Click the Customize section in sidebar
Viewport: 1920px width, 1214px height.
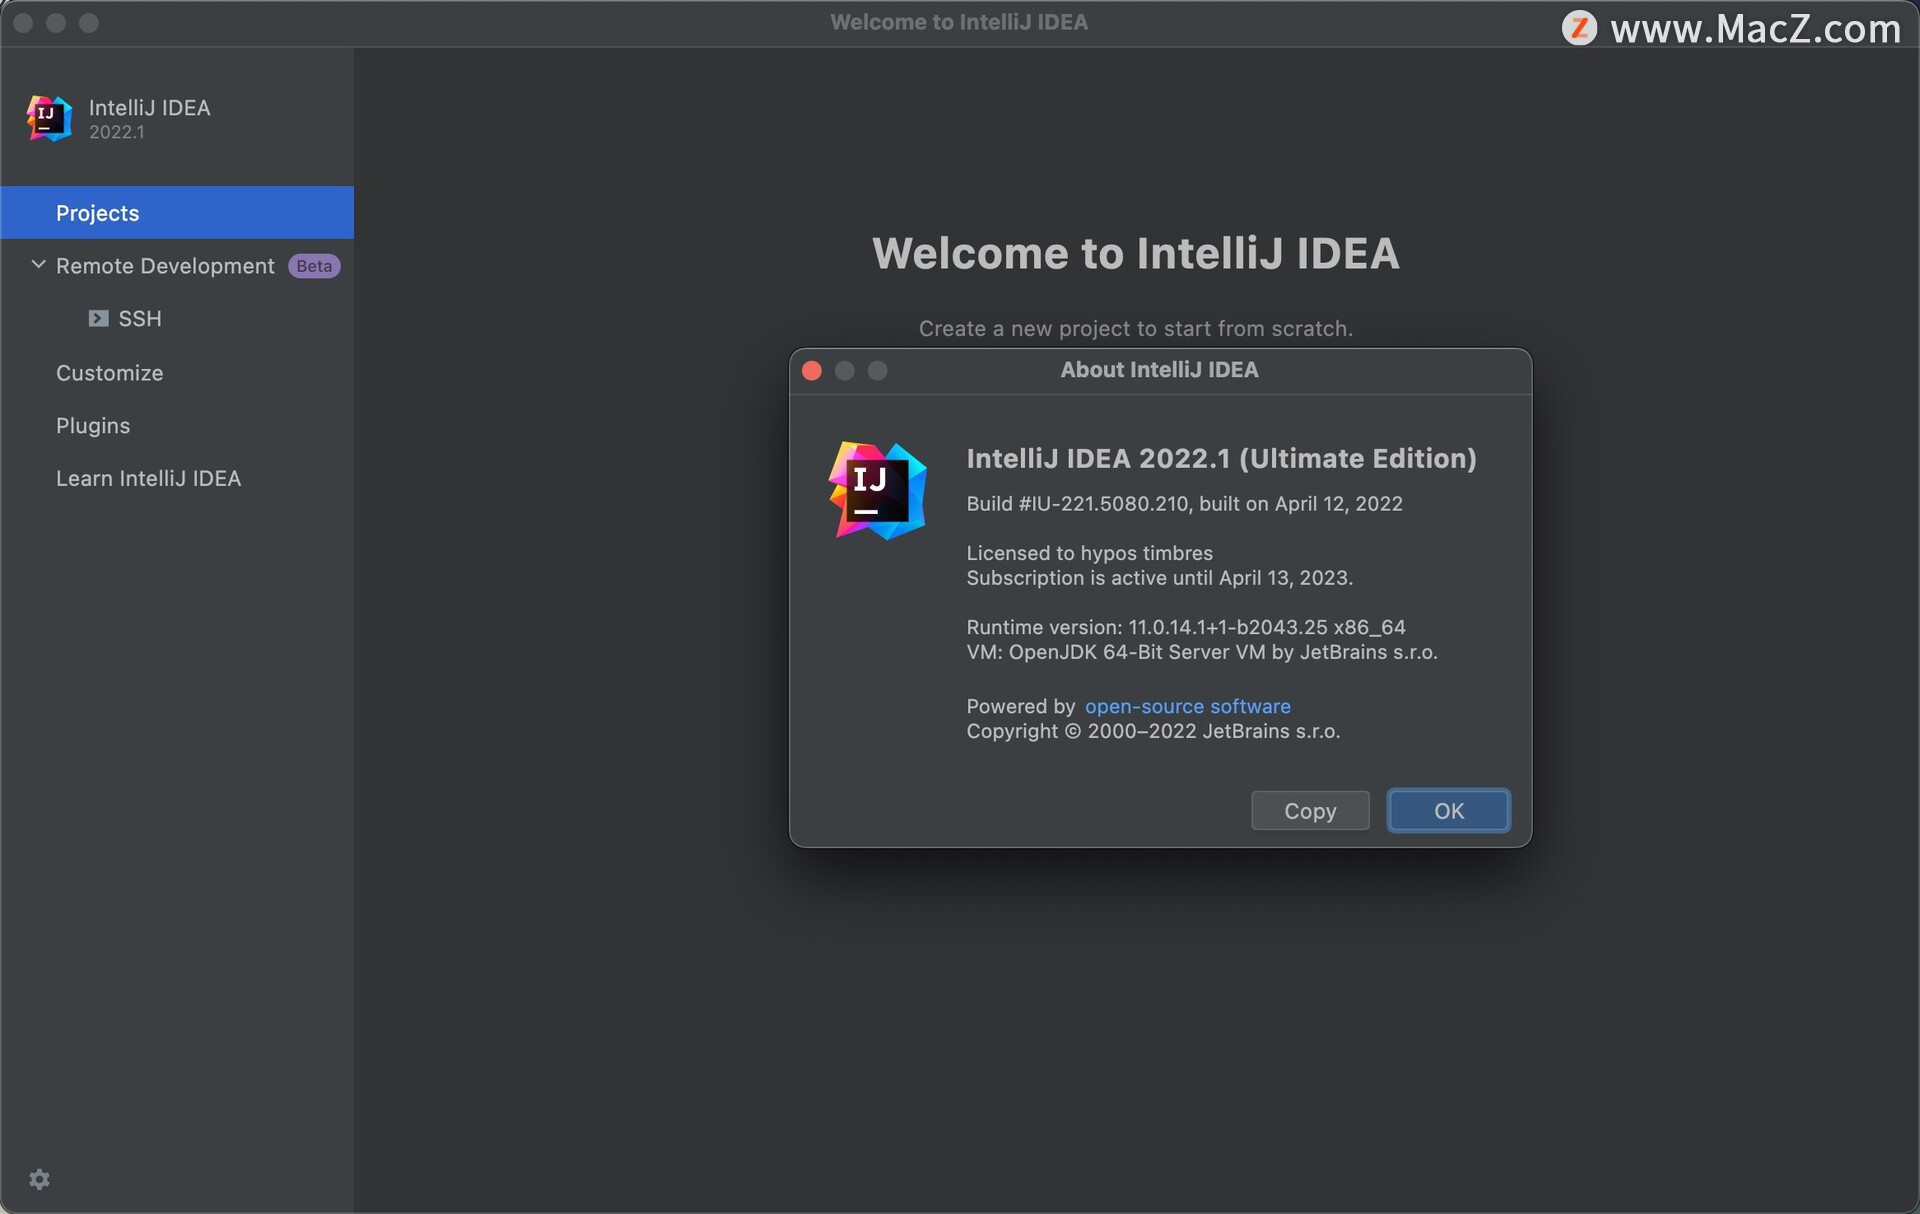(108, 372)
